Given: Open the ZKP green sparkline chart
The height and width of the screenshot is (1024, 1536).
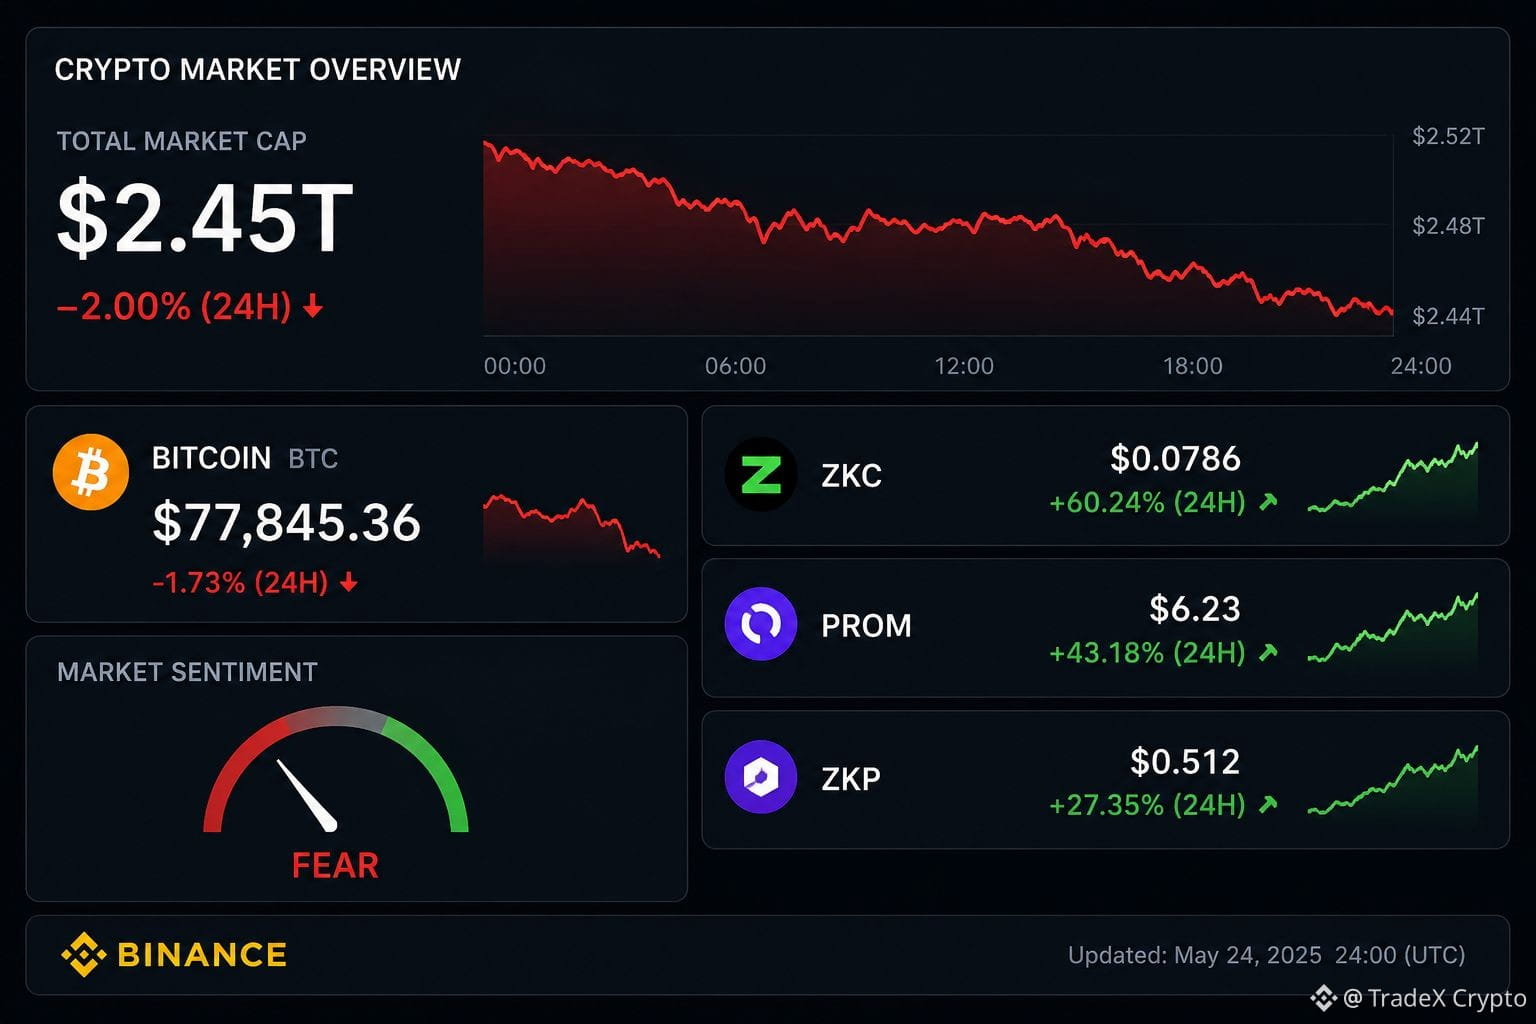Looking at the screenshot, I should [x=1393, y=782].
